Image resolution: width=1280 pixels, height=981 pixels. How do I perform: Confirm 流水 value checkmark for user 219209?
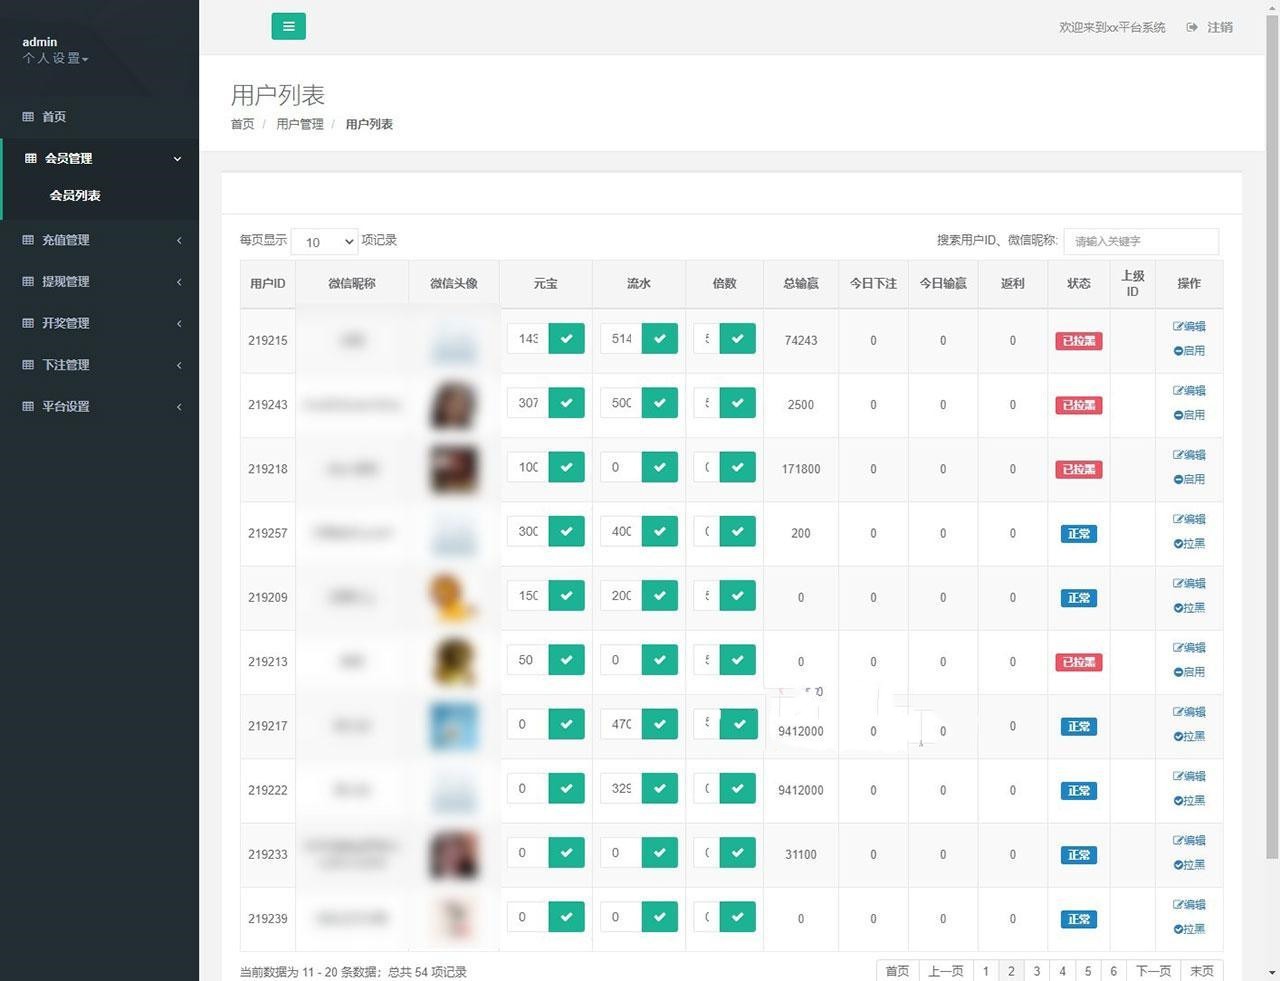click(660, 596)
